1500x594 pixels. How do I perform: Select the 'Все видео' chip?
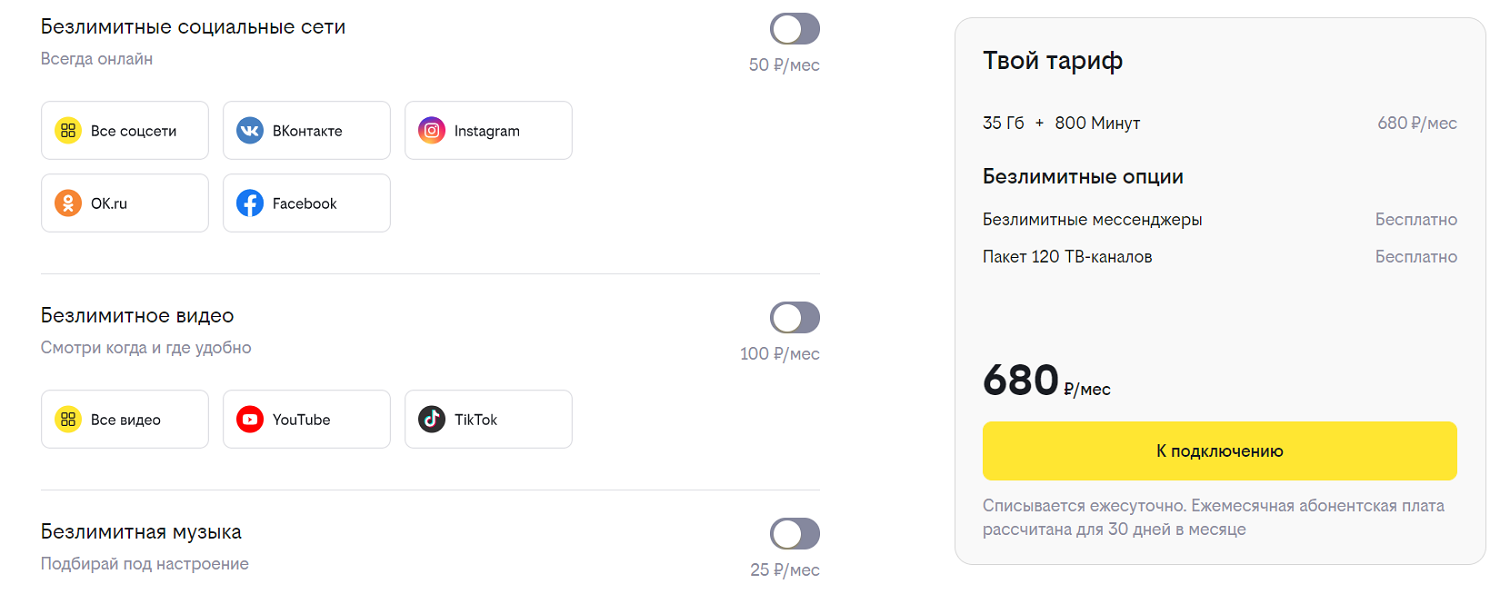(125, 419)
